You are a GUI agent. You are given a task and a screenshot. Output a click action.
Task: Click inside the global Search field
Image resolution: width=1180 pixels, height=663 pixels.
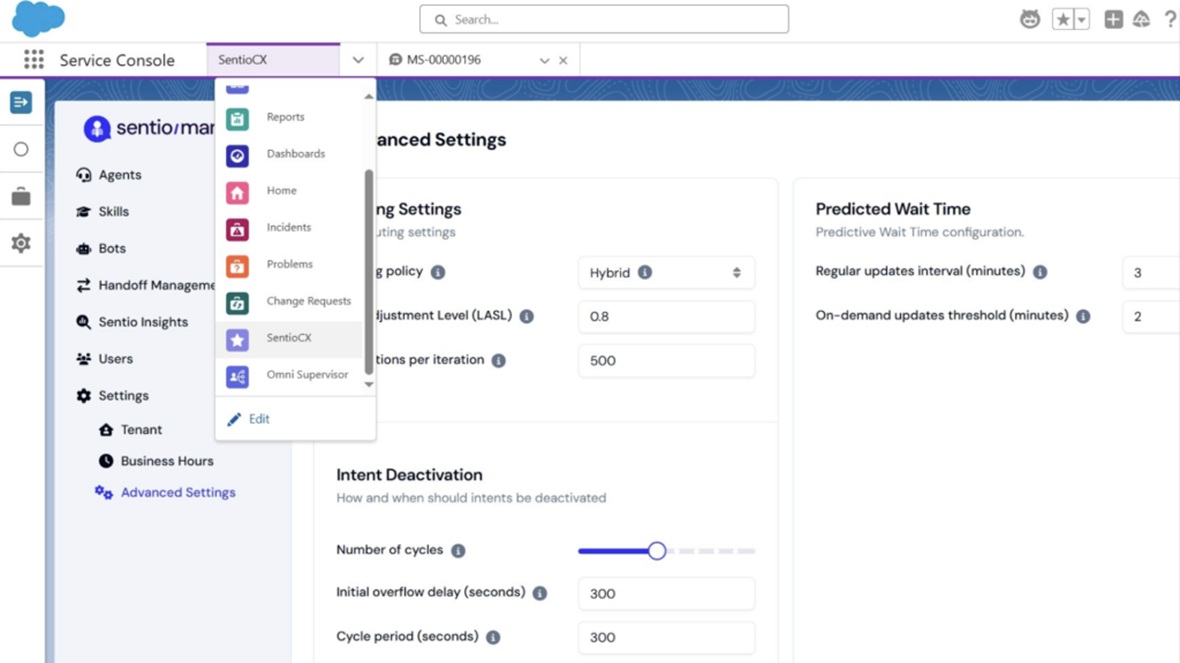click(x=604, y=20)
